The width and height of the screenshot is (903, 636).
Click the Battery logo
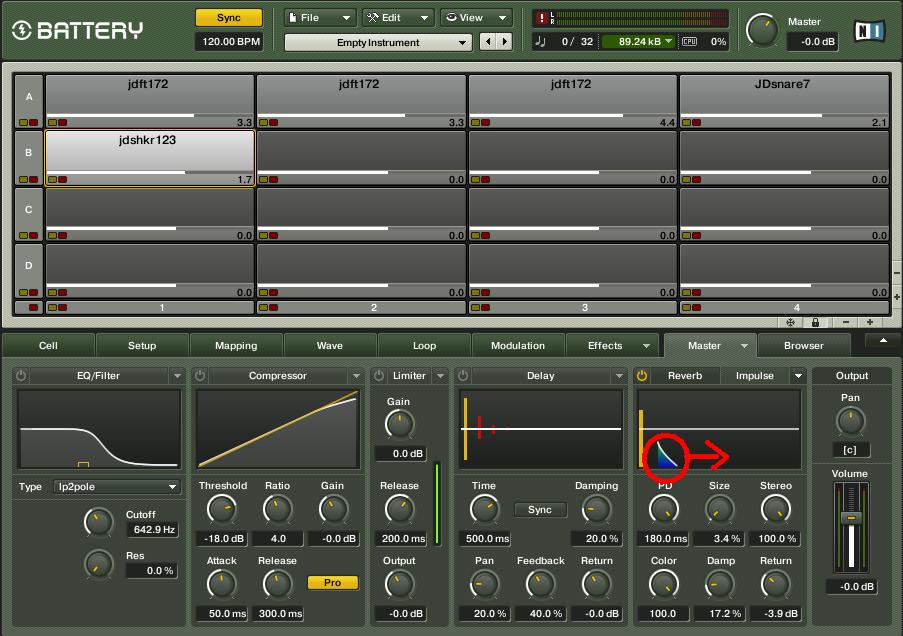pos(77,30)
